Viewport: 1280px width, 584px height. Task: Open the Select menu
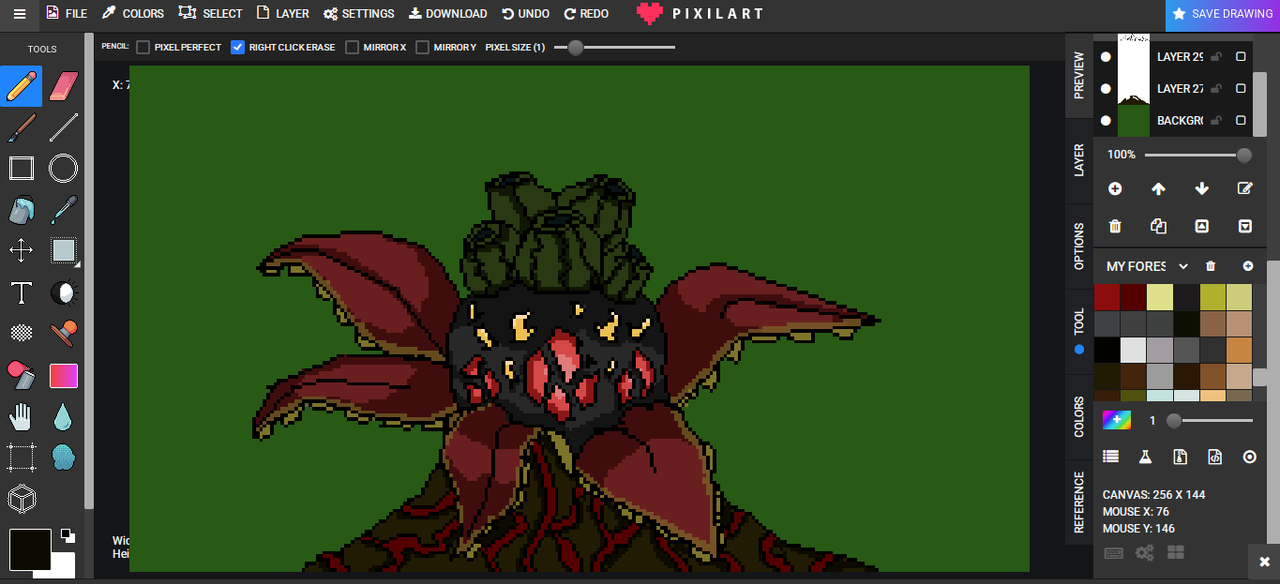210,14
